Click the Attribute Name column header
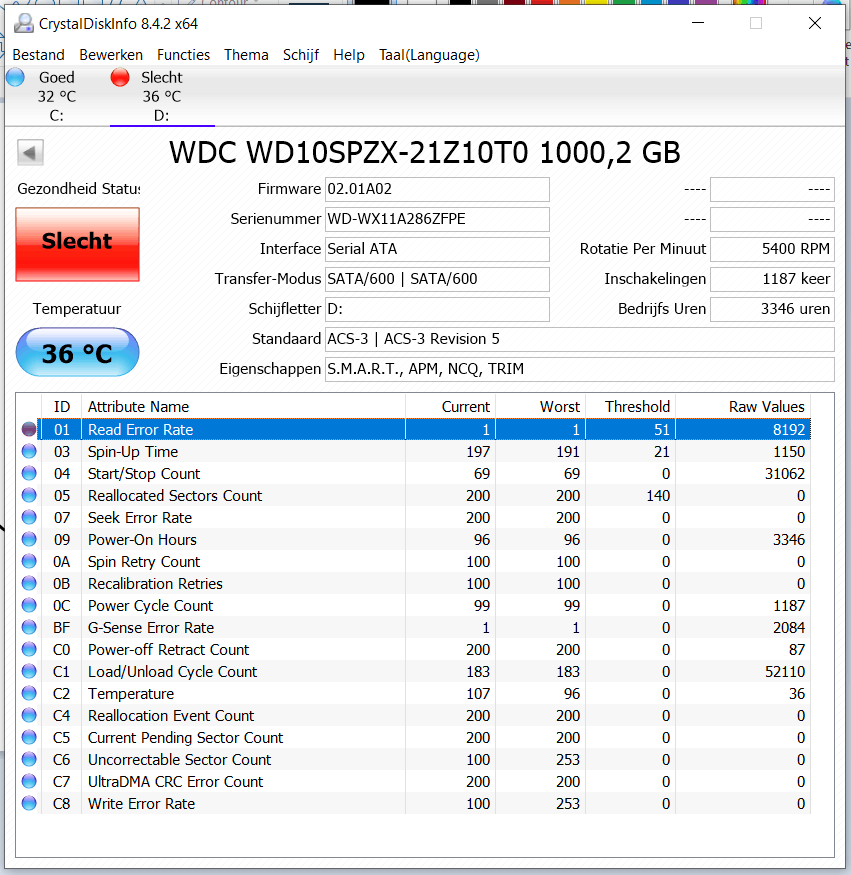The image size is (851, 875). click(244, 407)
